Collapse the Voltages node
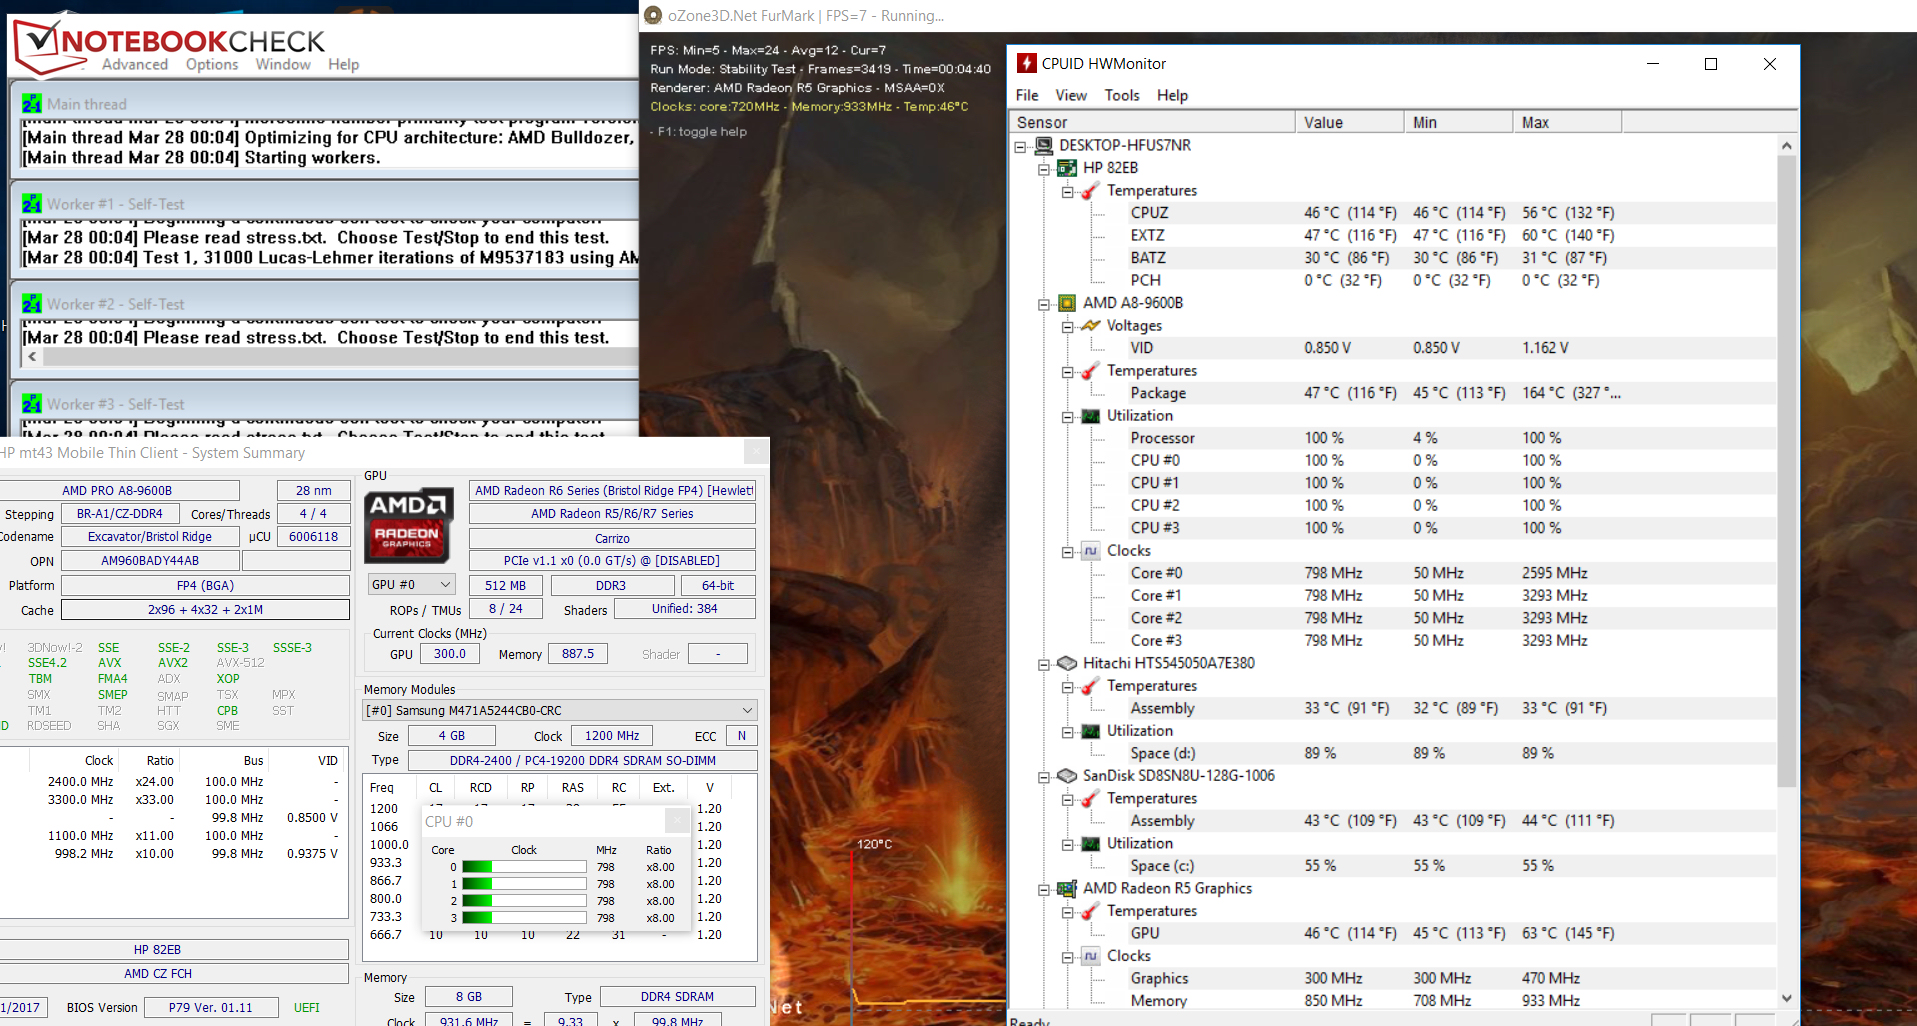Screen dimensions: 1917x1026 1068,327
